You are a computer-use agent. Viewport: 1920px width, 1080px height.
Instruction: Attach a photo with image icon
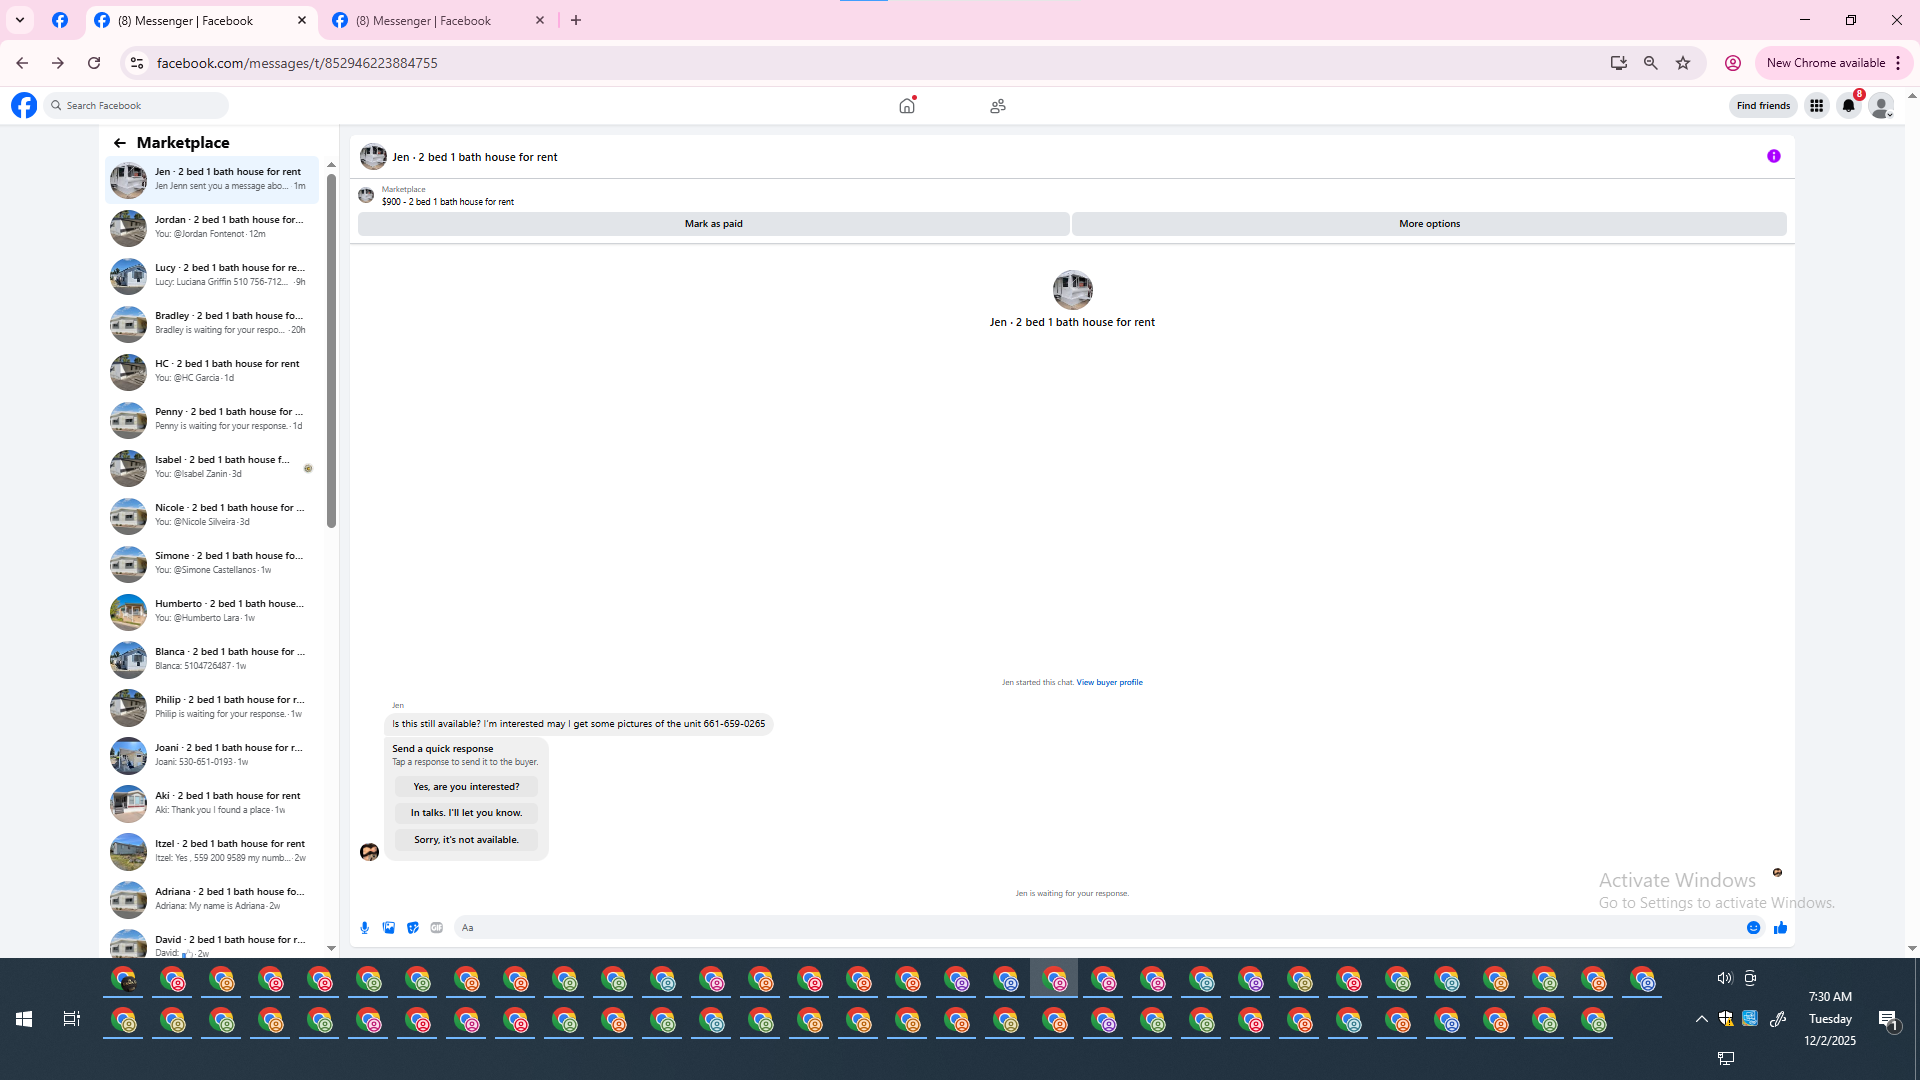tap(389, 928)
